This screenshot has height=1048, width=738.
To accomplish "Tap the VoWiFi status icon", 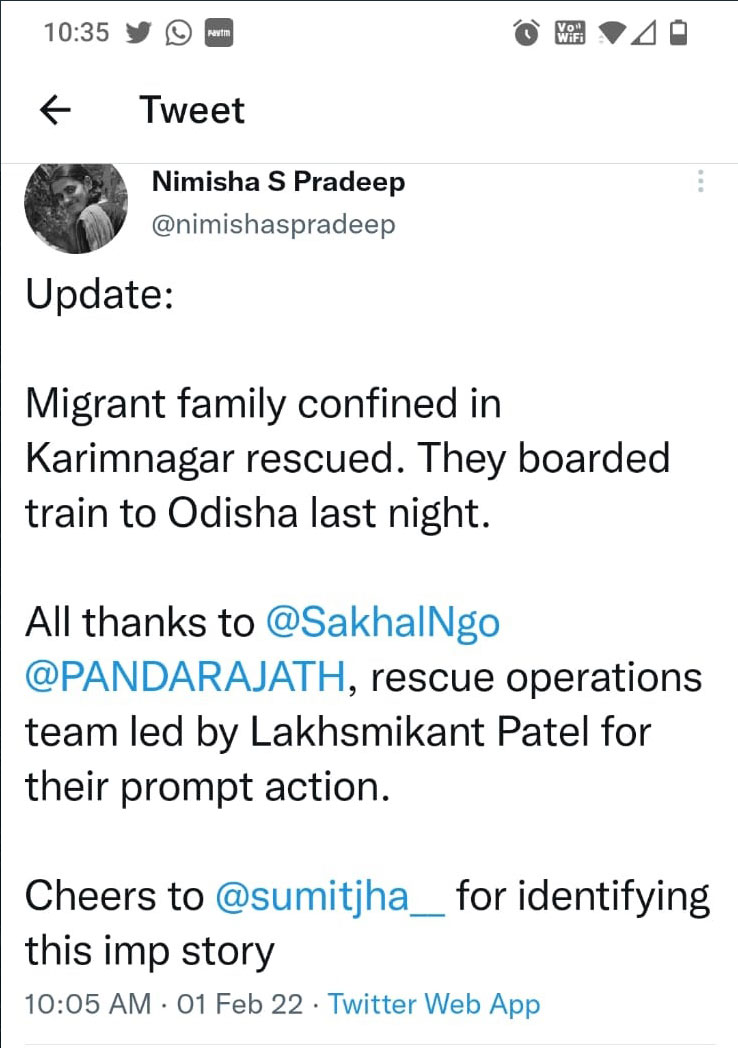I will tap(570, 32).
